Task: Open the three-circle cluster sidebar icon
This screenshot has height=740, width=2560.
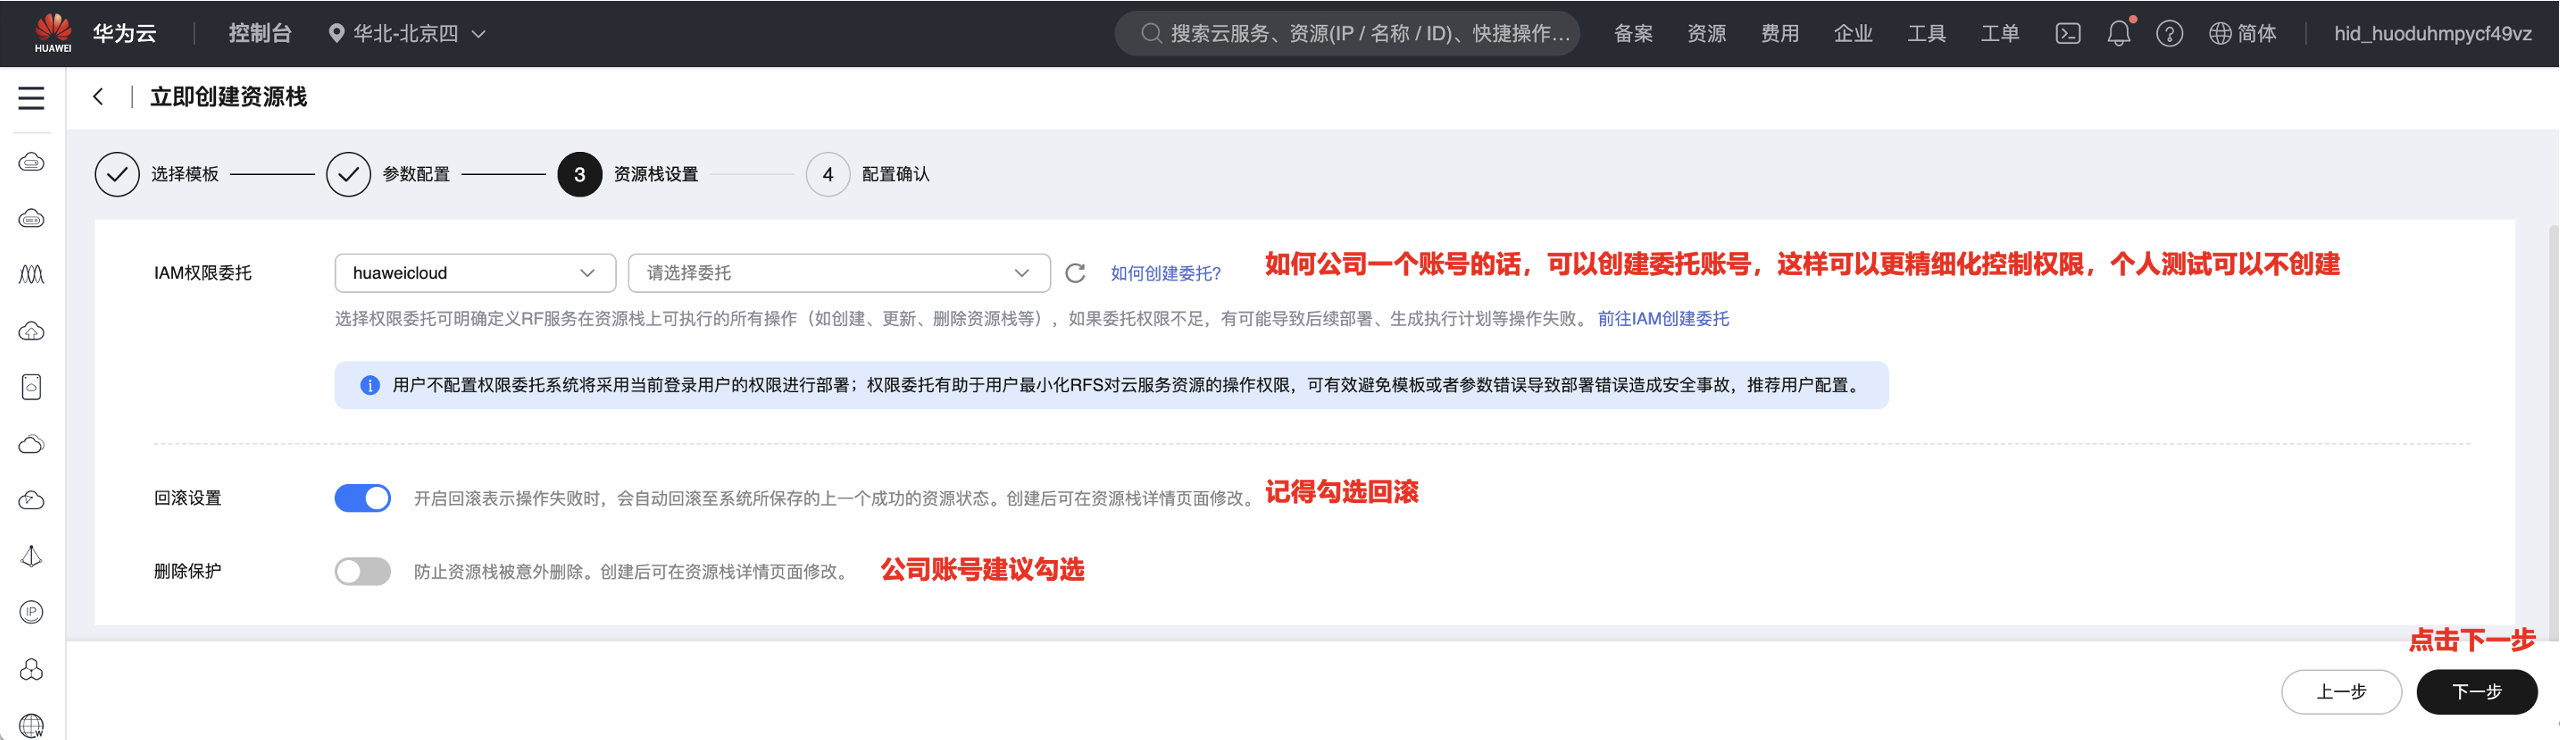Action: coord(32,669)
